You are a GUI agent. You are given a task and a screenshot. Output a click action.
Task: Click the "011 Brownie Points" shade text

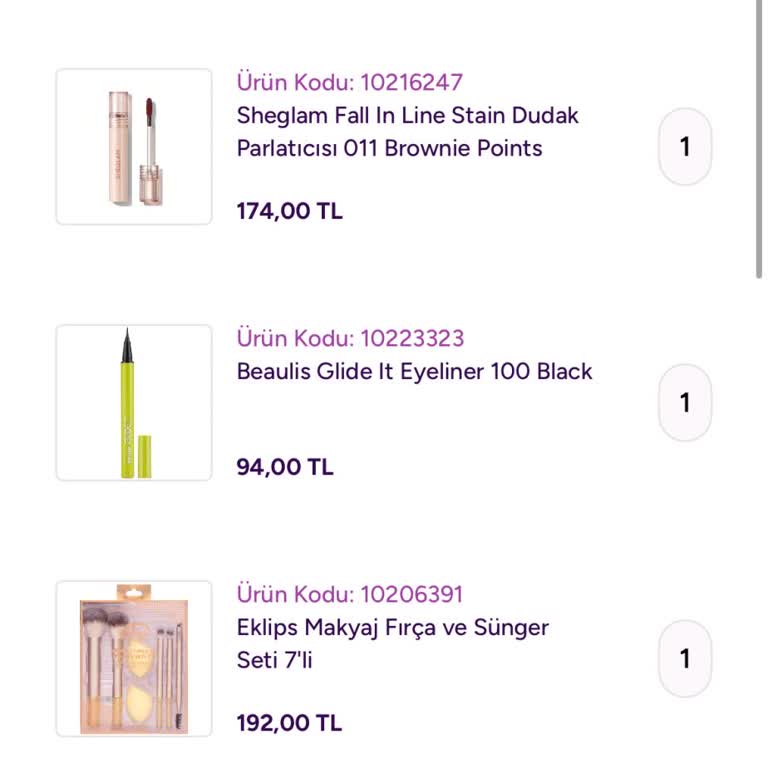(x=443, y=148)
